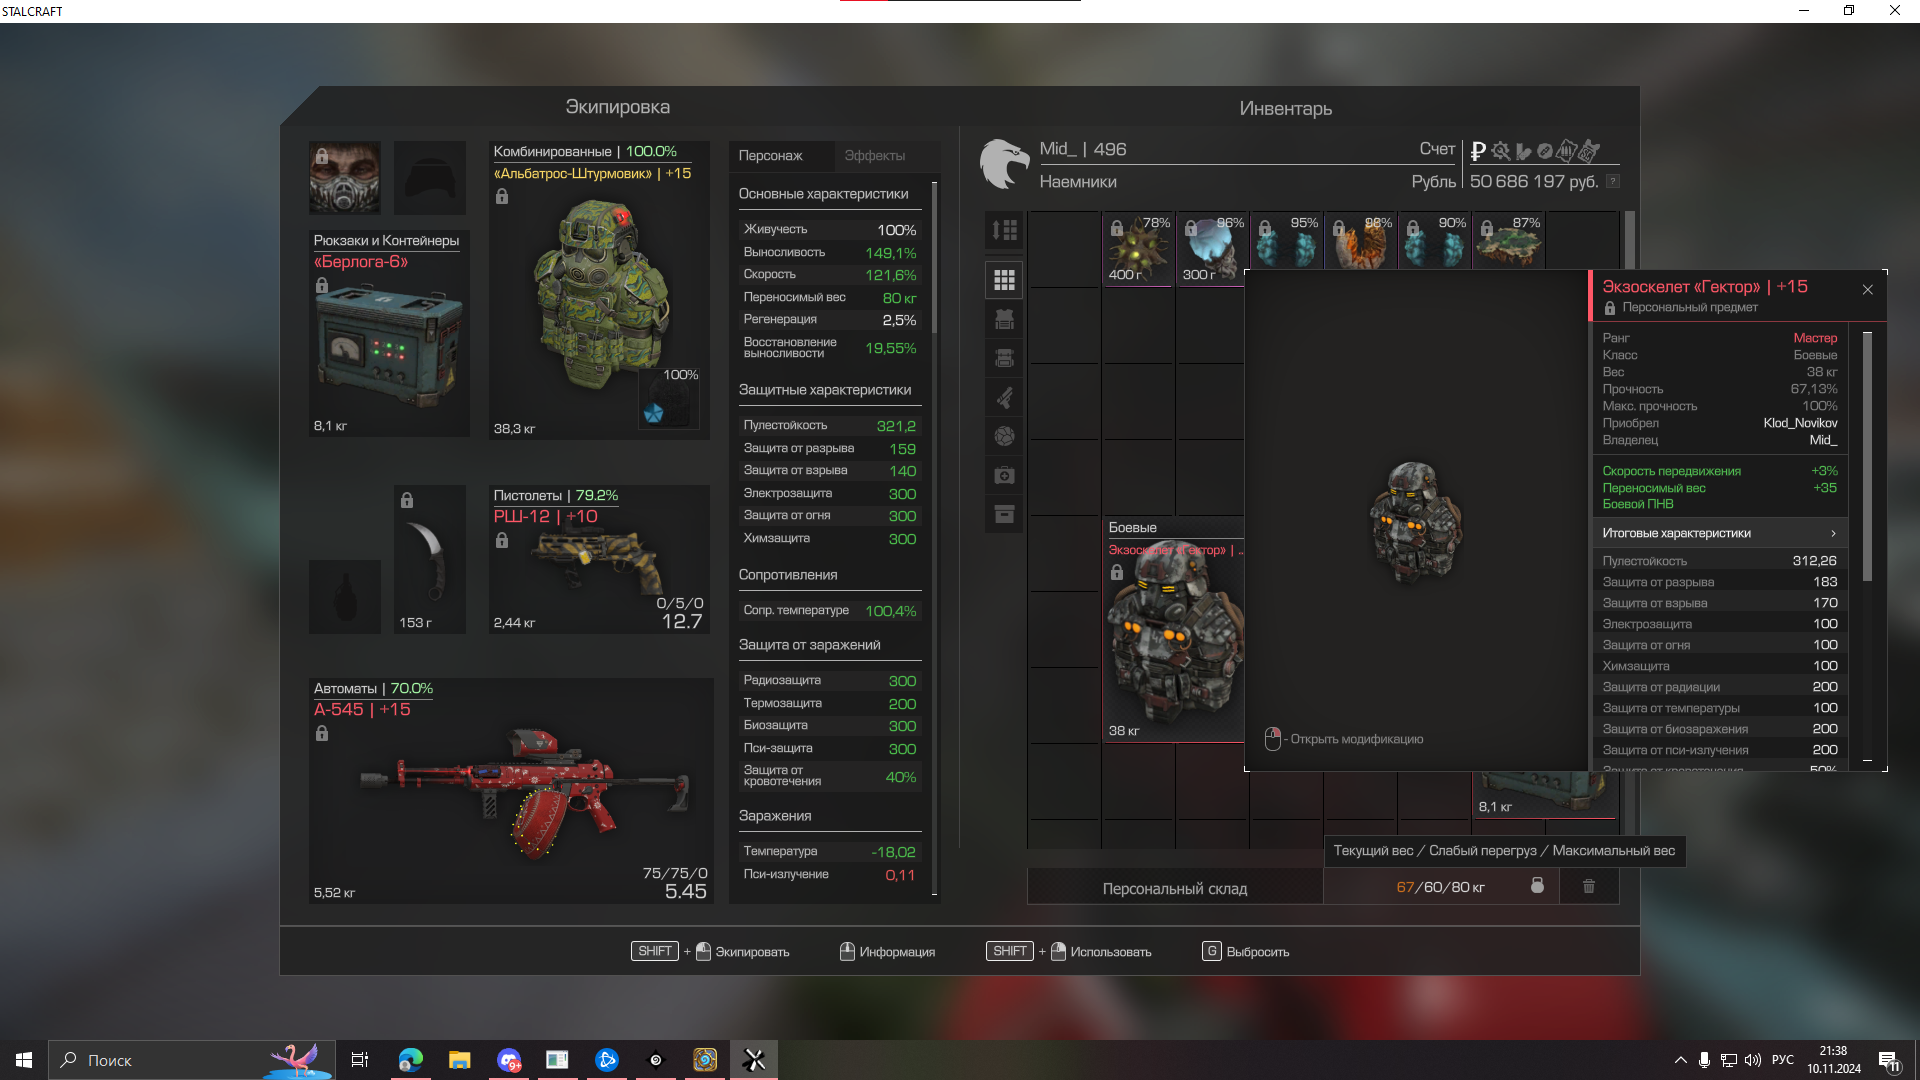Click the Использовать hint button
The height and width of the screenshot is (1080, 1920).
1069,952
